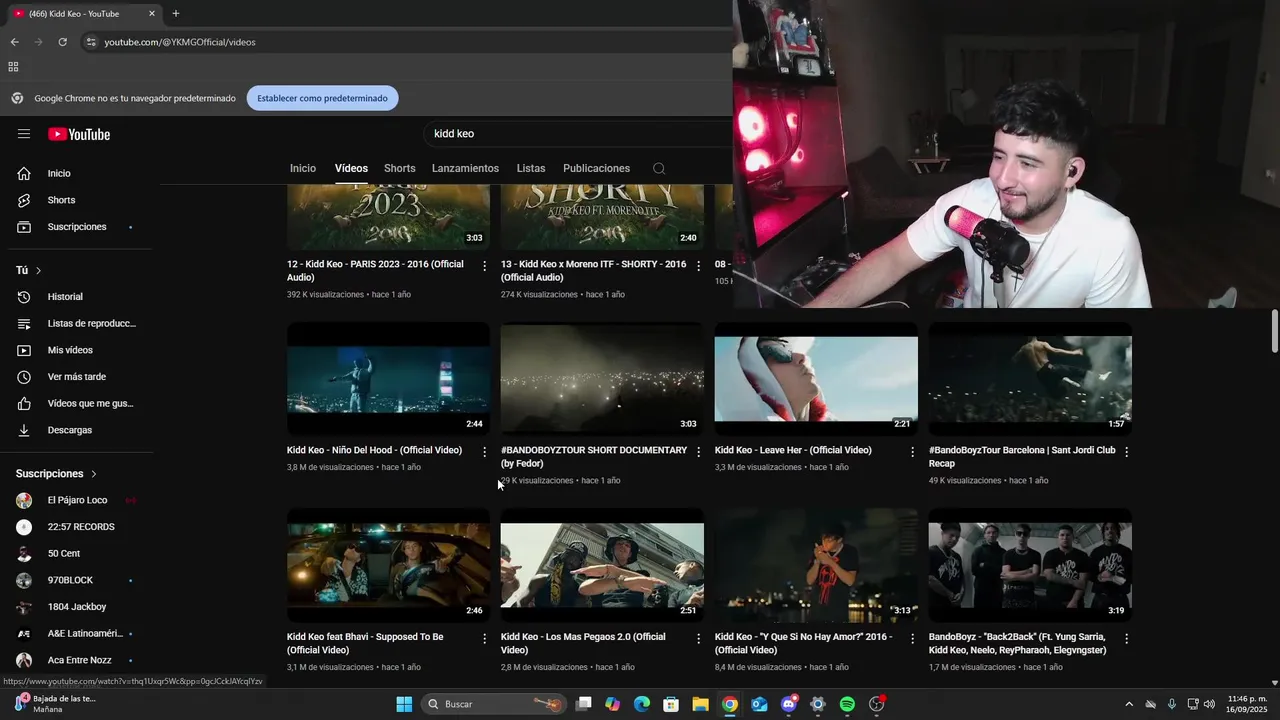Select the Vídeos channel tab
1280x720 pixels.
click(x=351, y=168)
